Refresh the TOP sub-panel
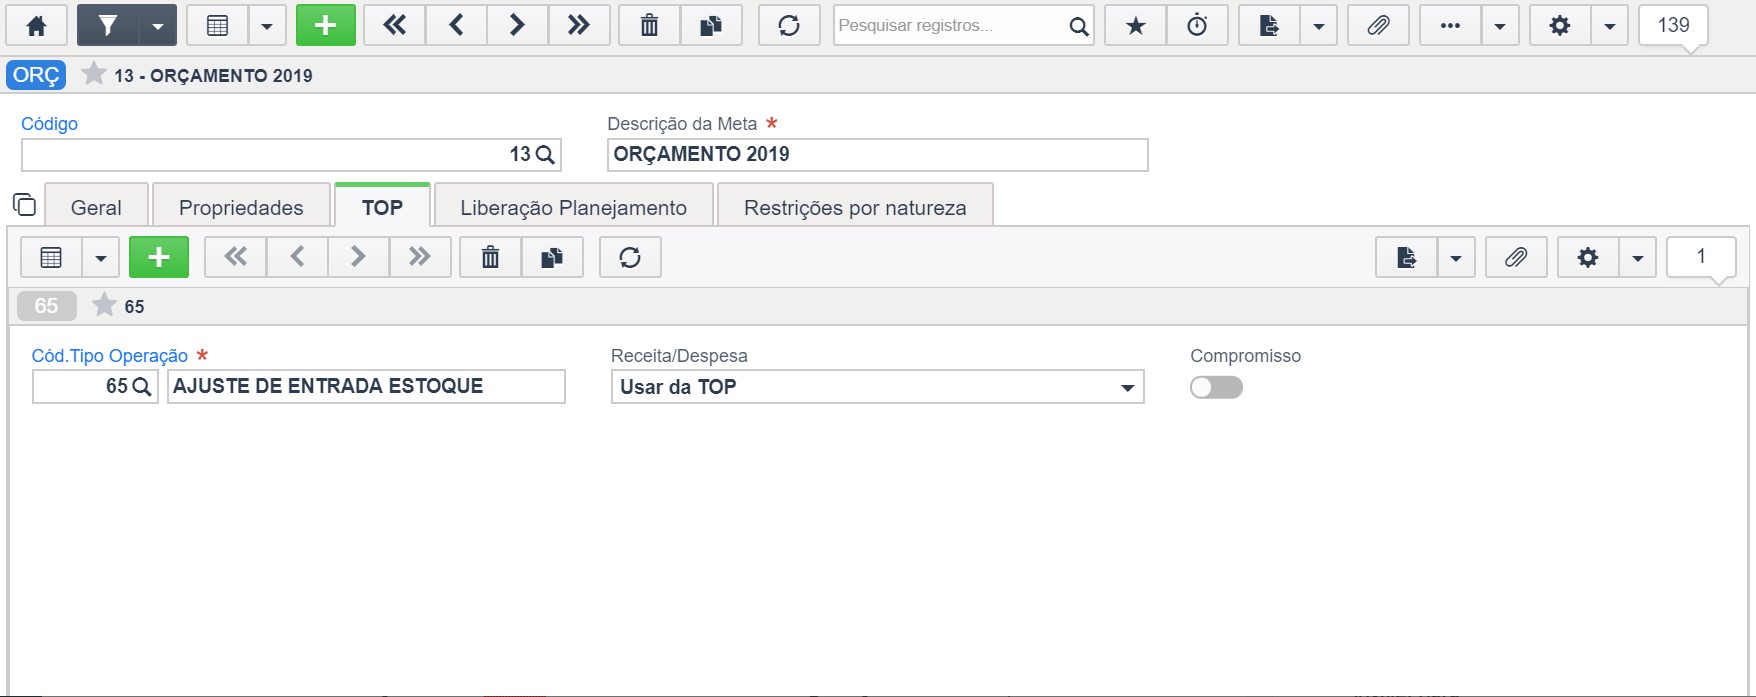 tap(630, 258)
